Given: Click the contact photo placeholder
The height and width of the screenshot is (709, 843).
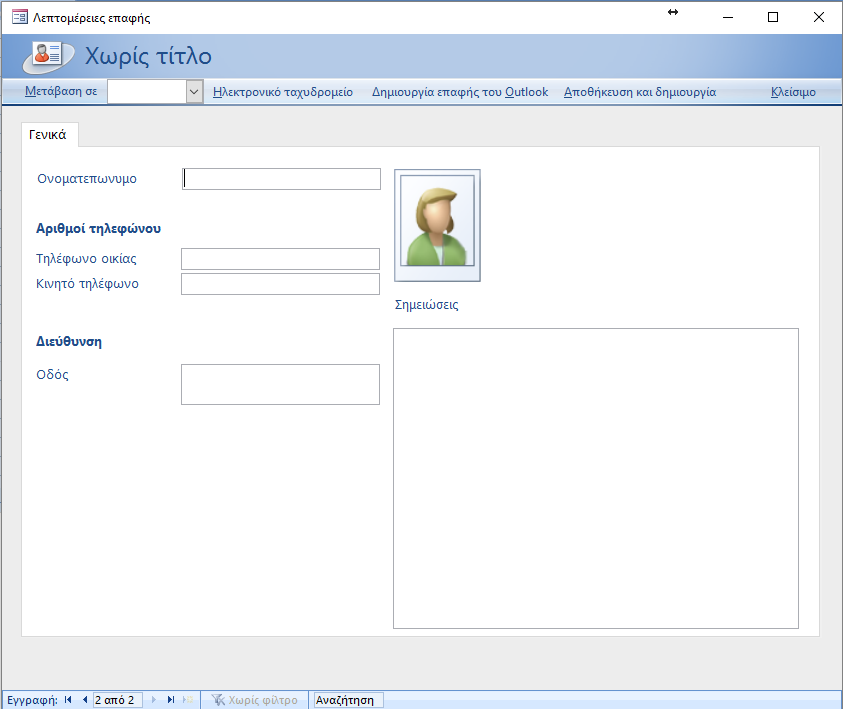Looking at the screenshot, I should pyautogui.click(x=437, y=225).
